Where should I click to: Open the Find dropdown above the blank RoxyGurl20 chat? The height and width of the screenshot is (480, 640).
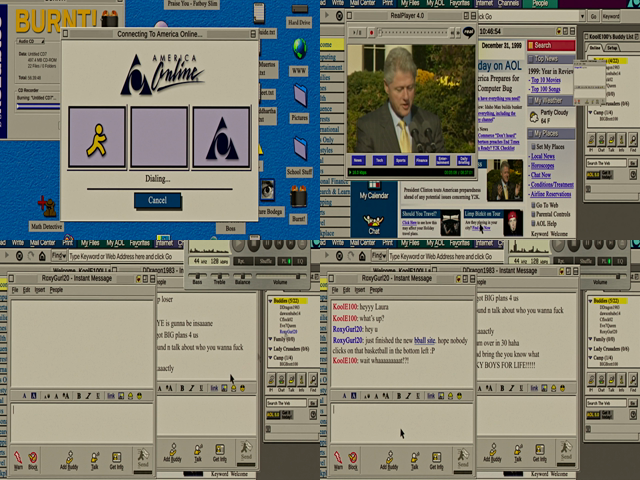59,256
